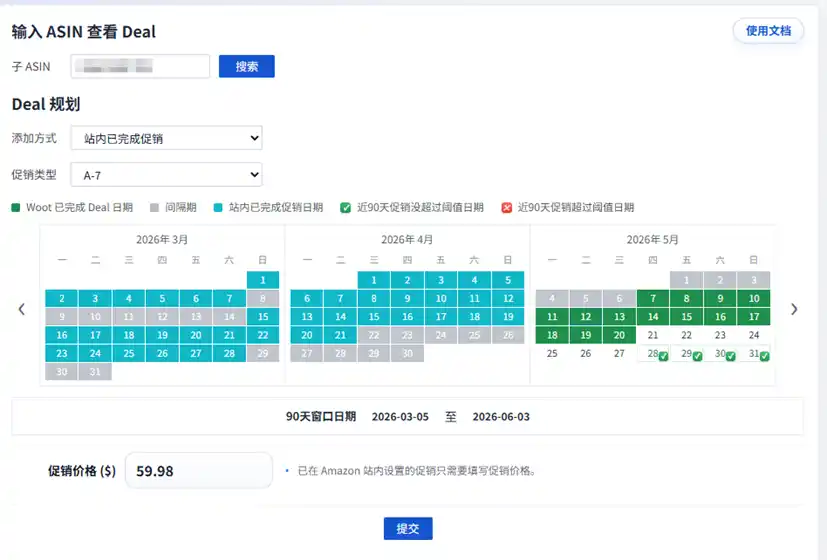Go to previous months arrow
The image size is (827, 560).
[22, 309]
